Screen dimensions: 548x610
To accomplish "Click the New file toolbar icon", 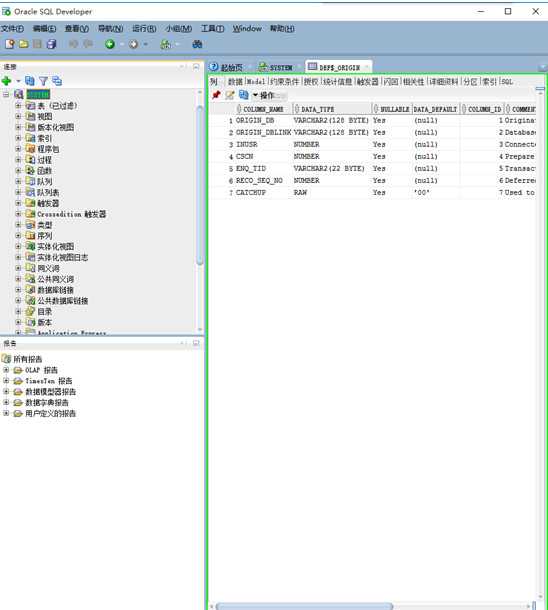I will coord(10,44).
